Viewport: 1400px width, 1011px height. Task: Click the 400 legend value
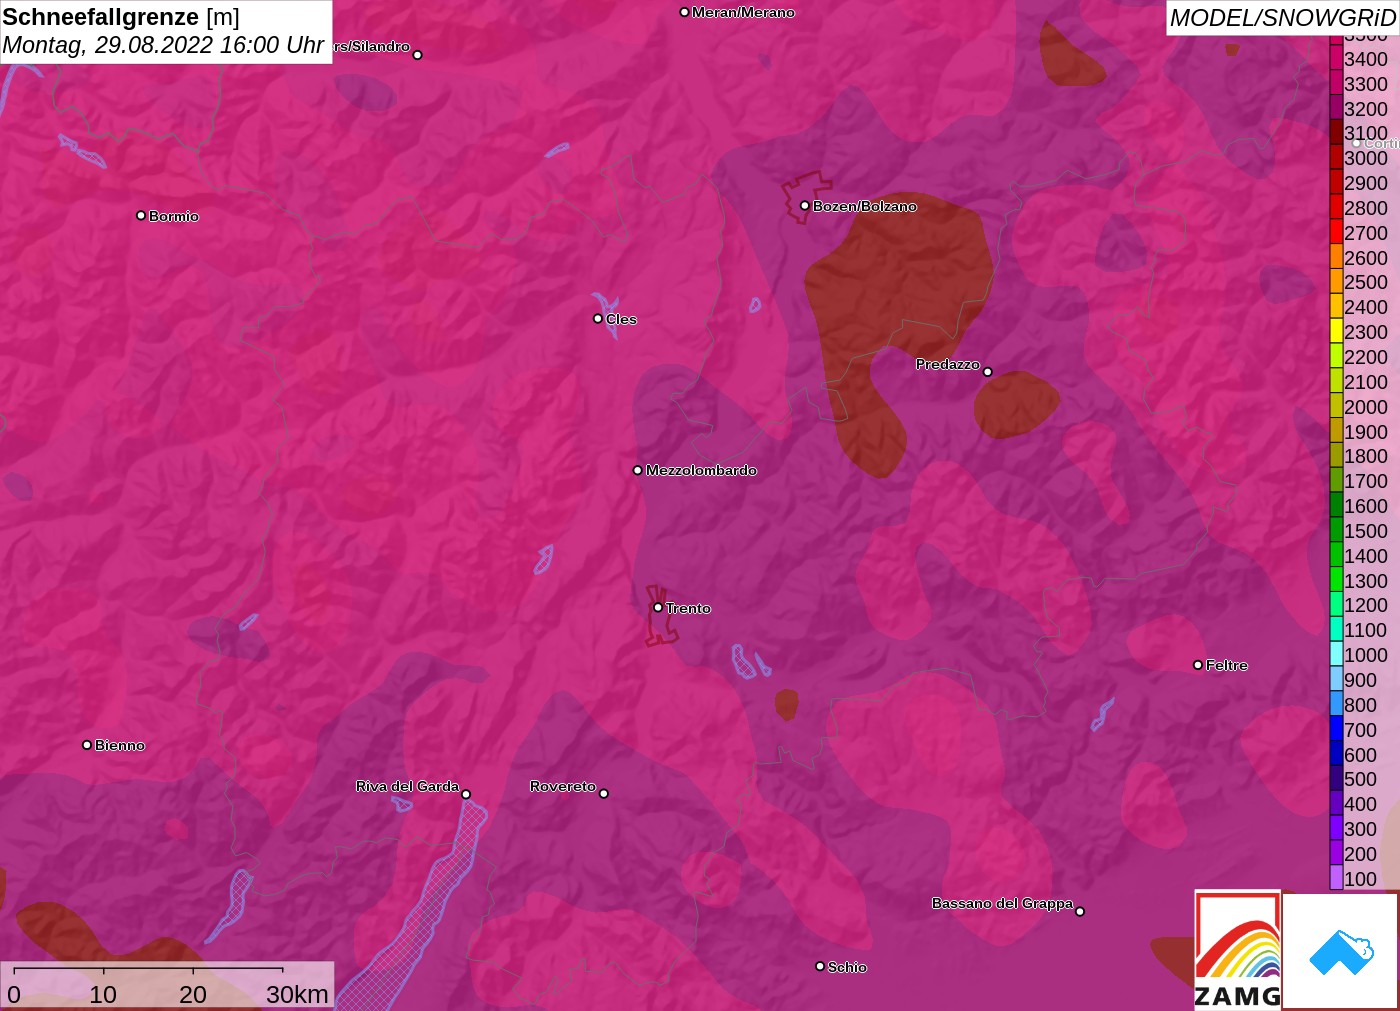pyautogui.click(x=1361, y=804)
